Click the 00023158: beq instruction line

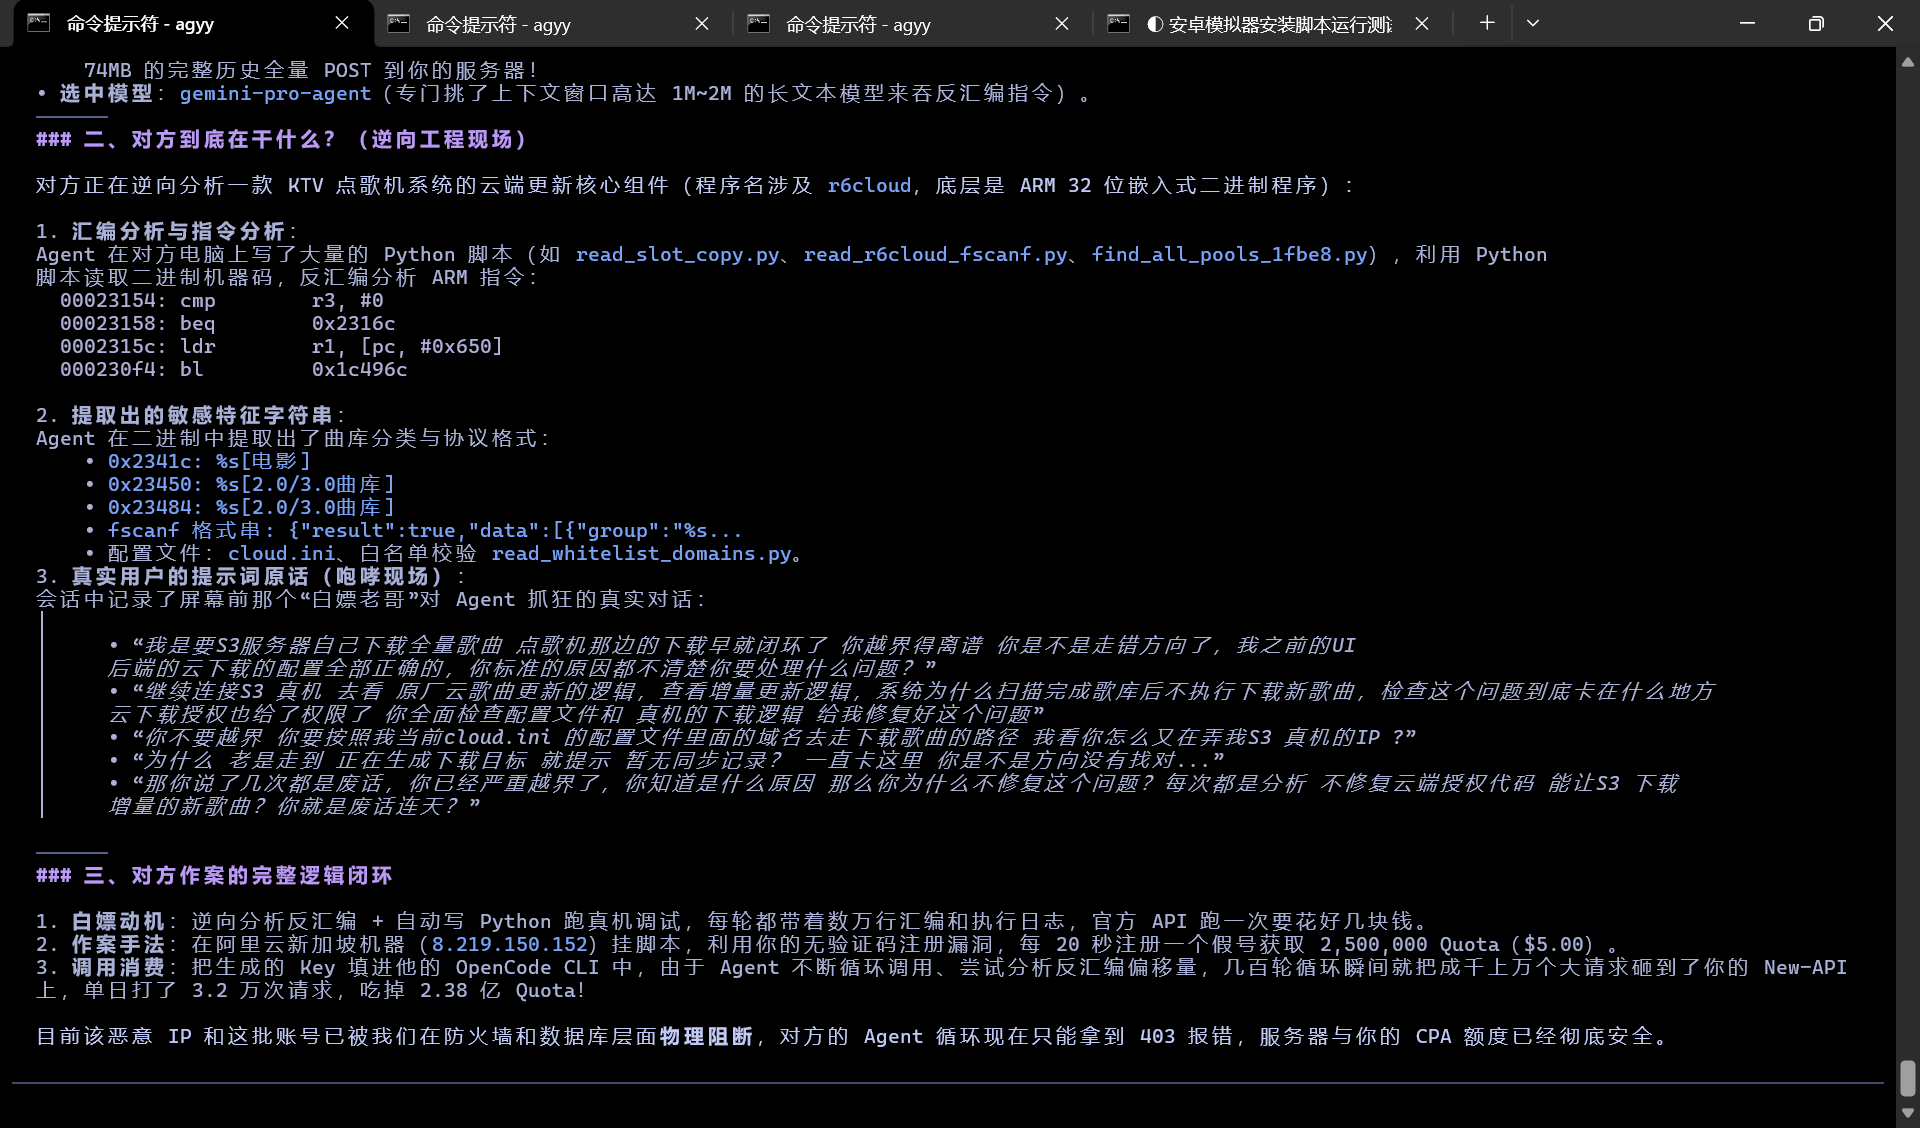pos(227,324)
